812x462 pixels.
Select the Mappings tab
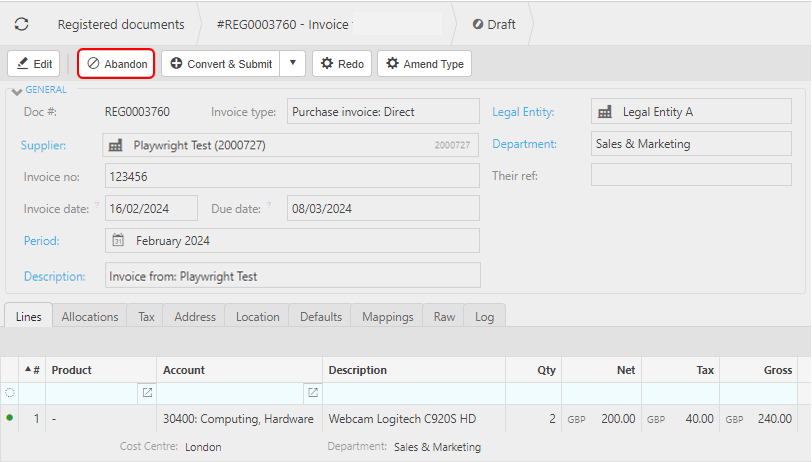(x=387, y=317)
